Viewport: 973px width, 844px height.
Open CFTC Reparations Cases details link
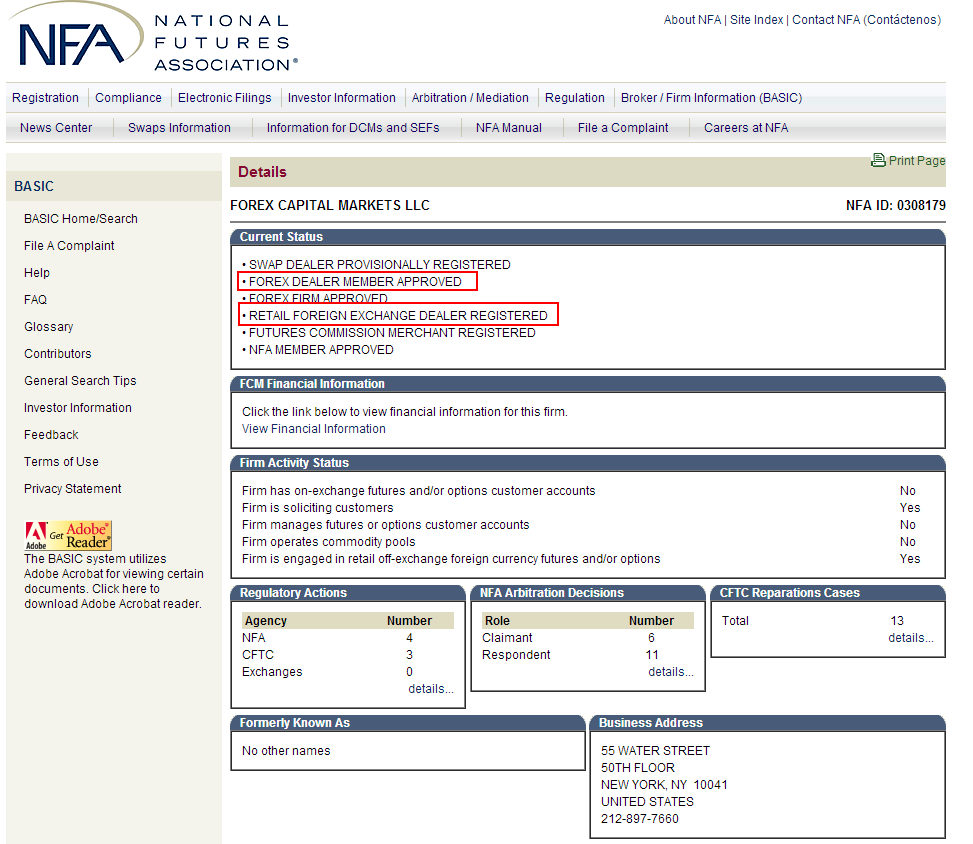pyautogui.click(x=911, y=638)
